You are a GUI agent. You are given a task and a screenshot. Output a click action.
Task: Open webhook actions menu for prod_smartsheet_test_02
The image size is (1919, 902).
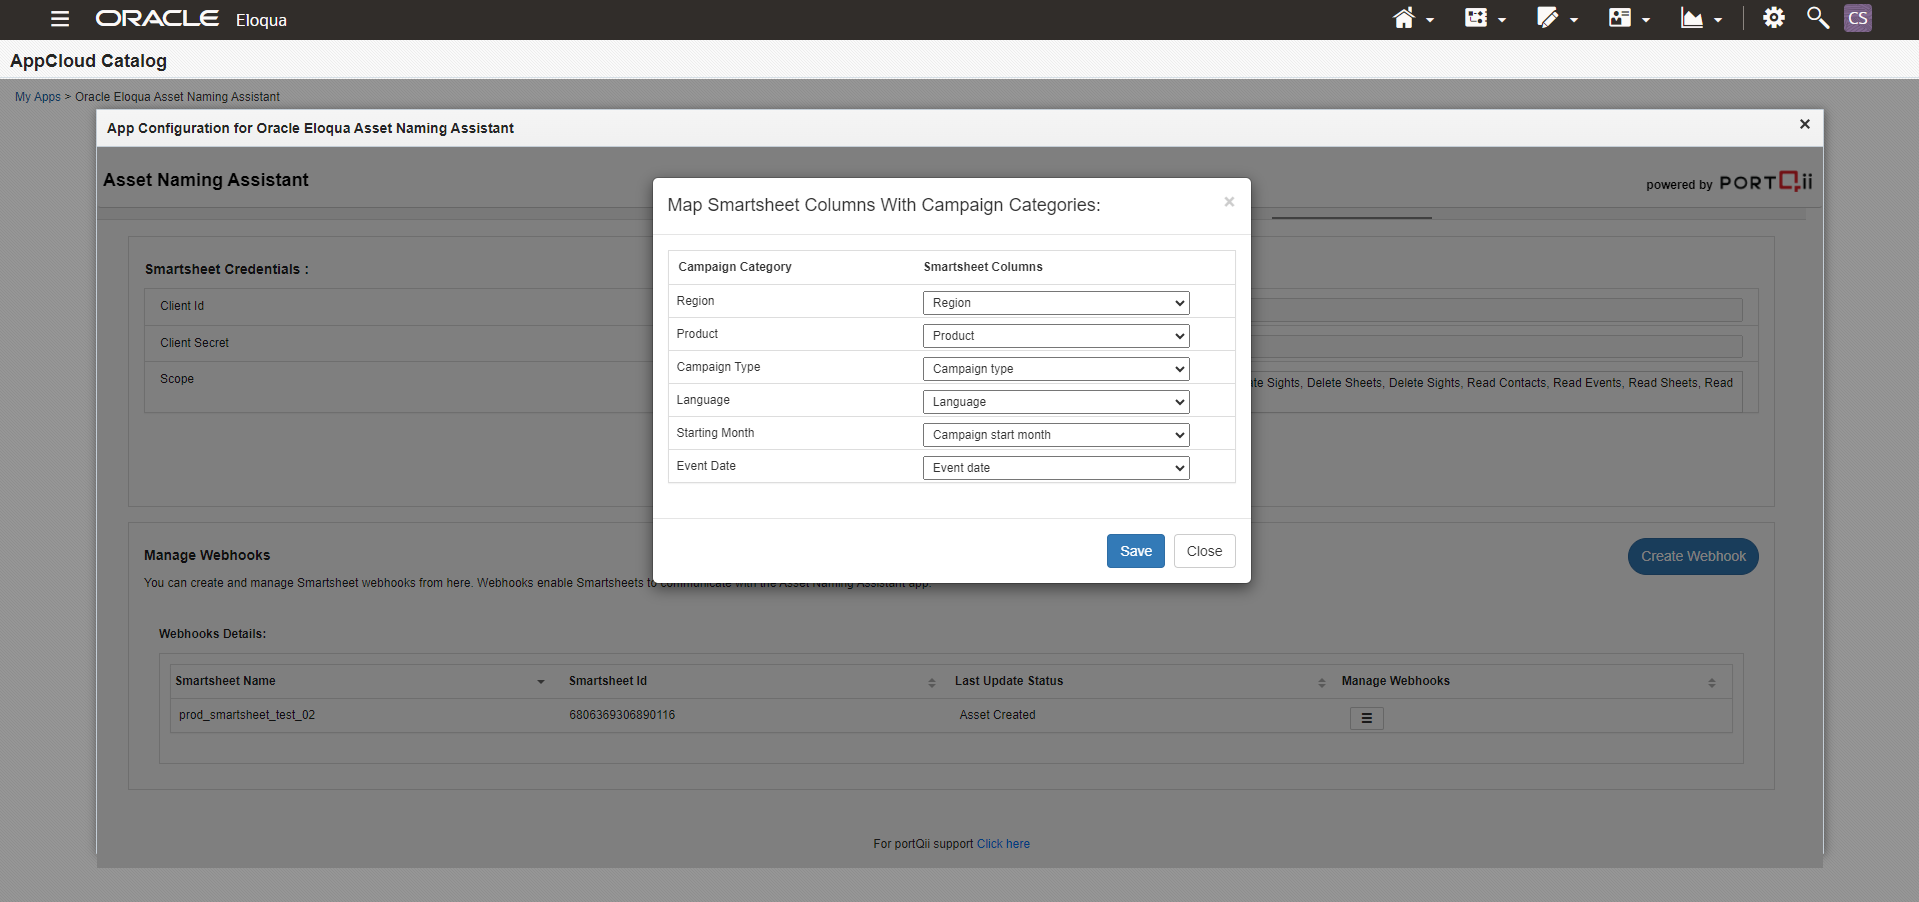coord(1366,718)
